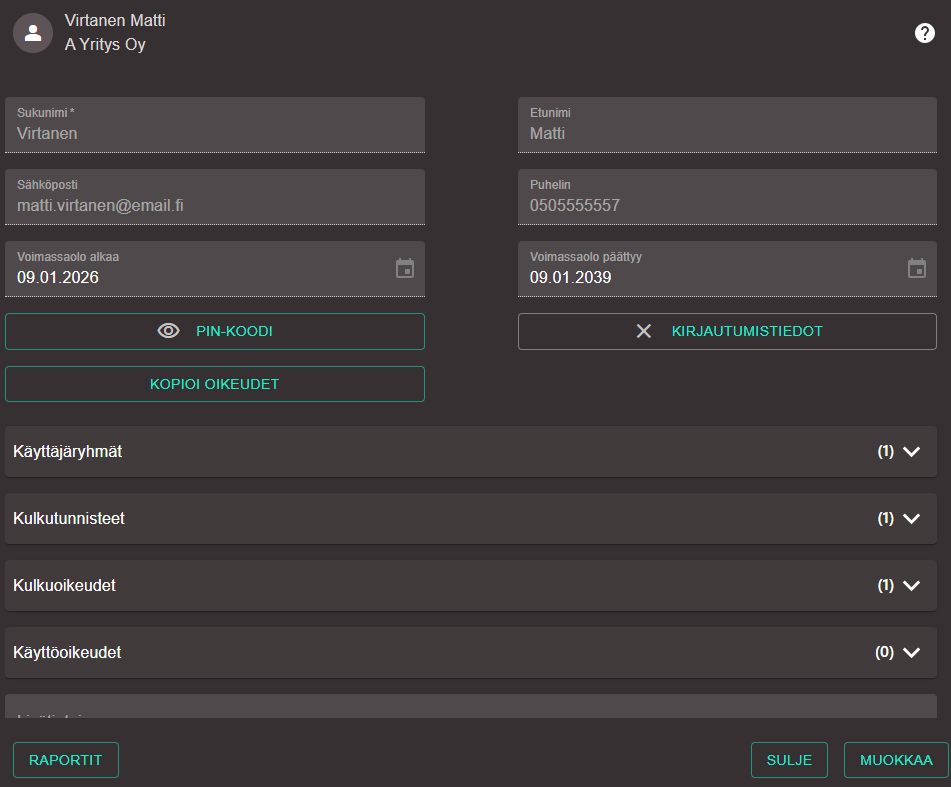Click the Käyttäjäryhmät panel title

tap(68, 452)
